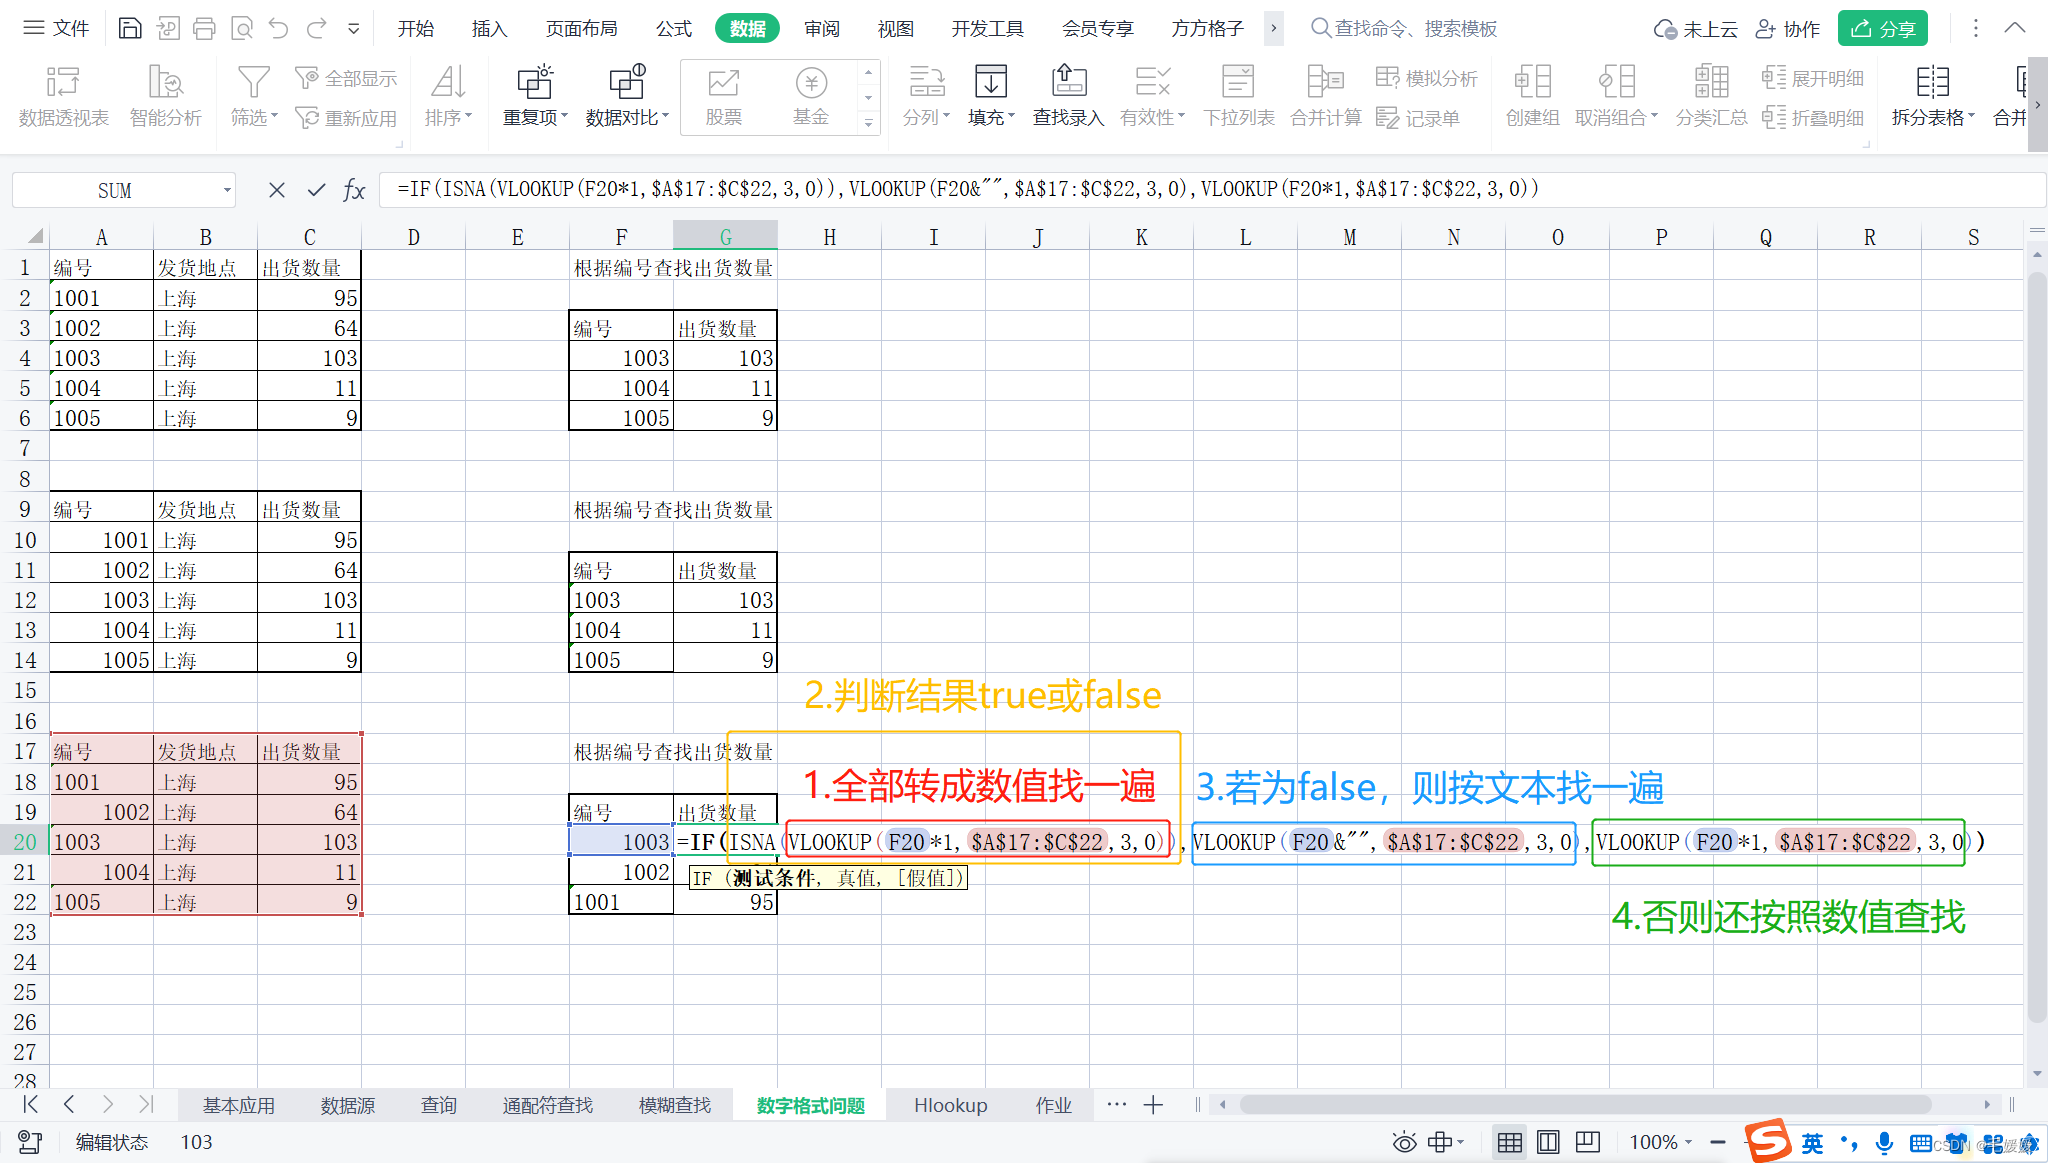The width and height of the screenshot is (2048, 1163).
Task: Switch to normal view mode
Action: click(x=1510, y=1142)
